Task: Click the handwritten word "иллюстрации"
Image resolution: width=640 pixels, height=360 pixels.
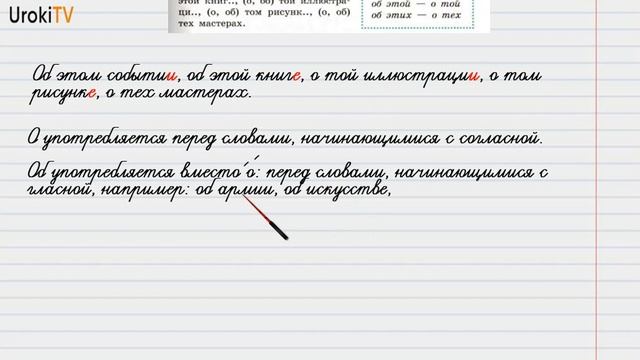Action: click(421, 76)
